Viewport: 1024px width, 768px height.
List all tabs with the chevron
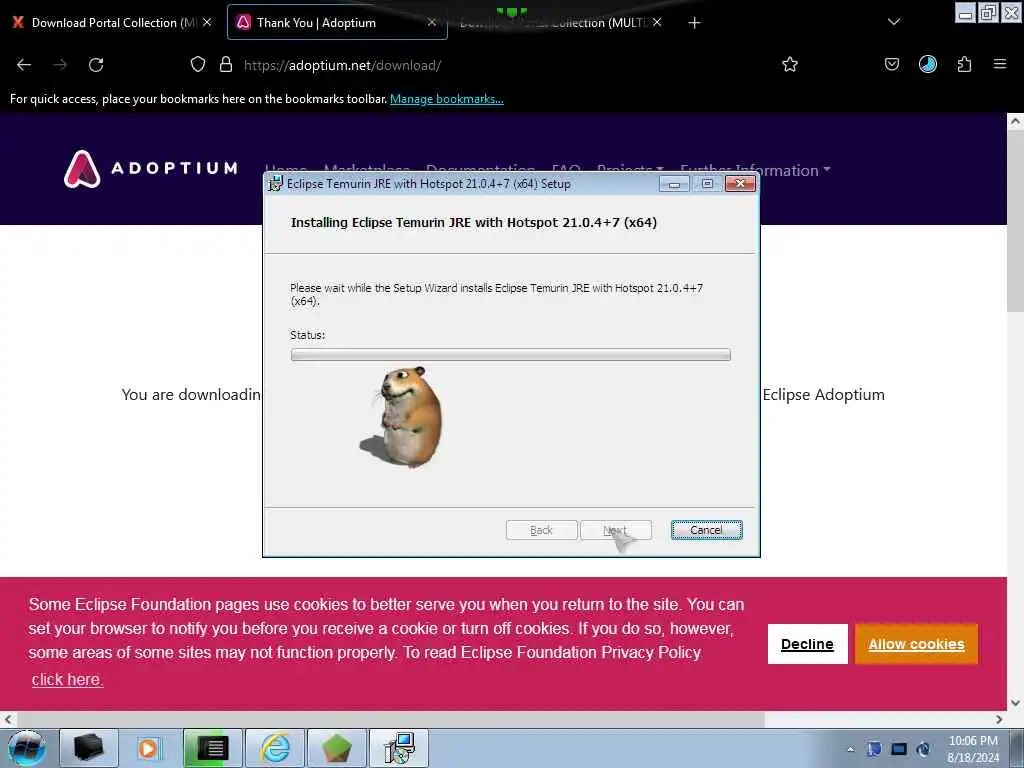pyautogui.click(x=894, y=22)
